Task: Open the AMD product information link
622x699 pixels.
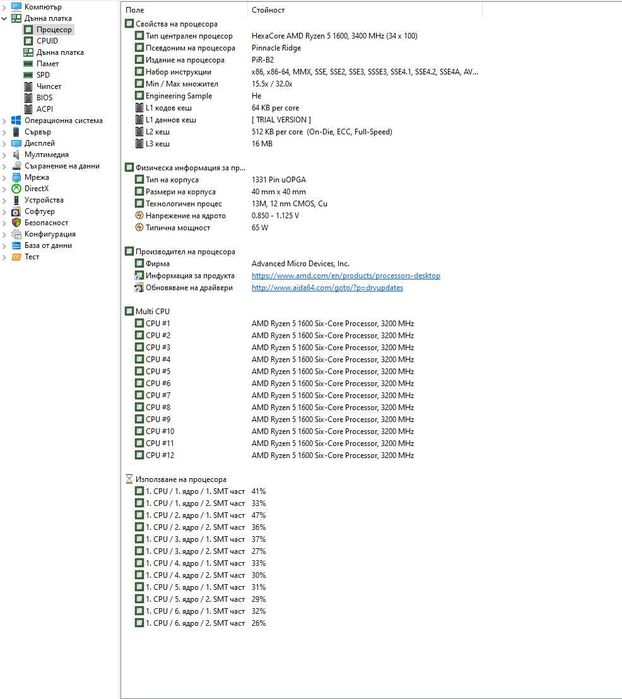Action: (346, 275)
